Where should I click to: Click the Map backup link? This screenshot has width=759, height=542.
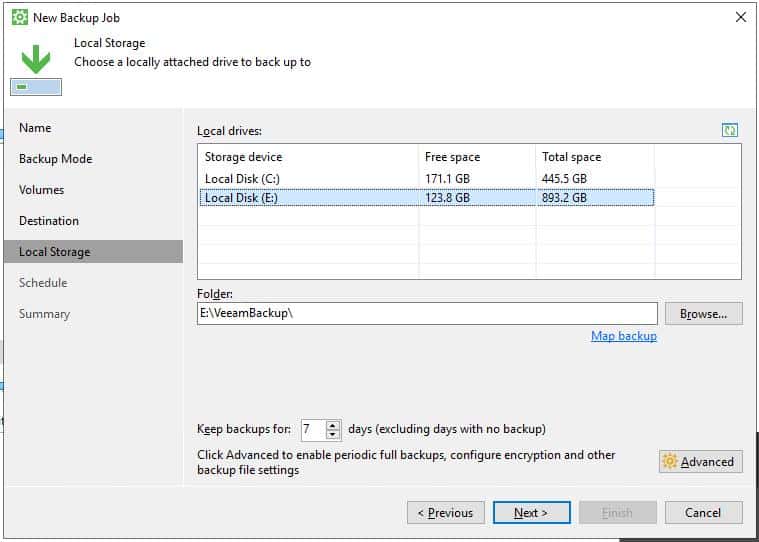tap(623, 336)
